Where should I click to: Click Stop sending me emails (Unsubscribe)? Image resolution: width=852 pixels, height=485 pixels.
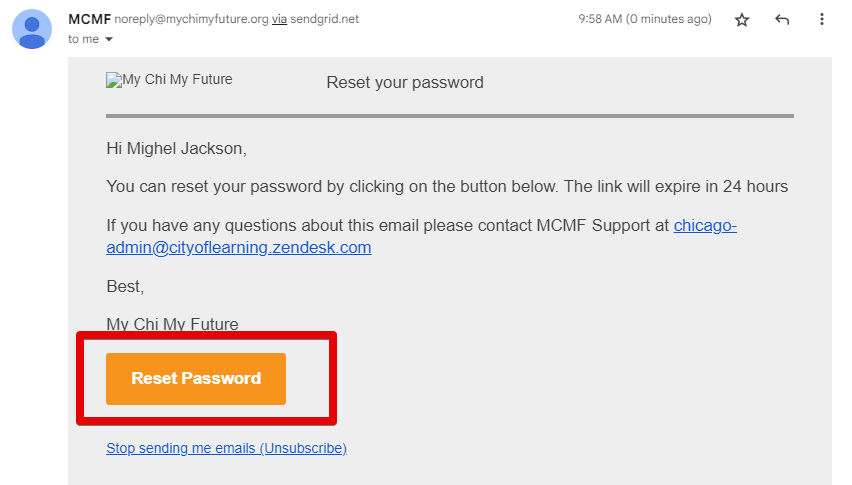point(226,448)
